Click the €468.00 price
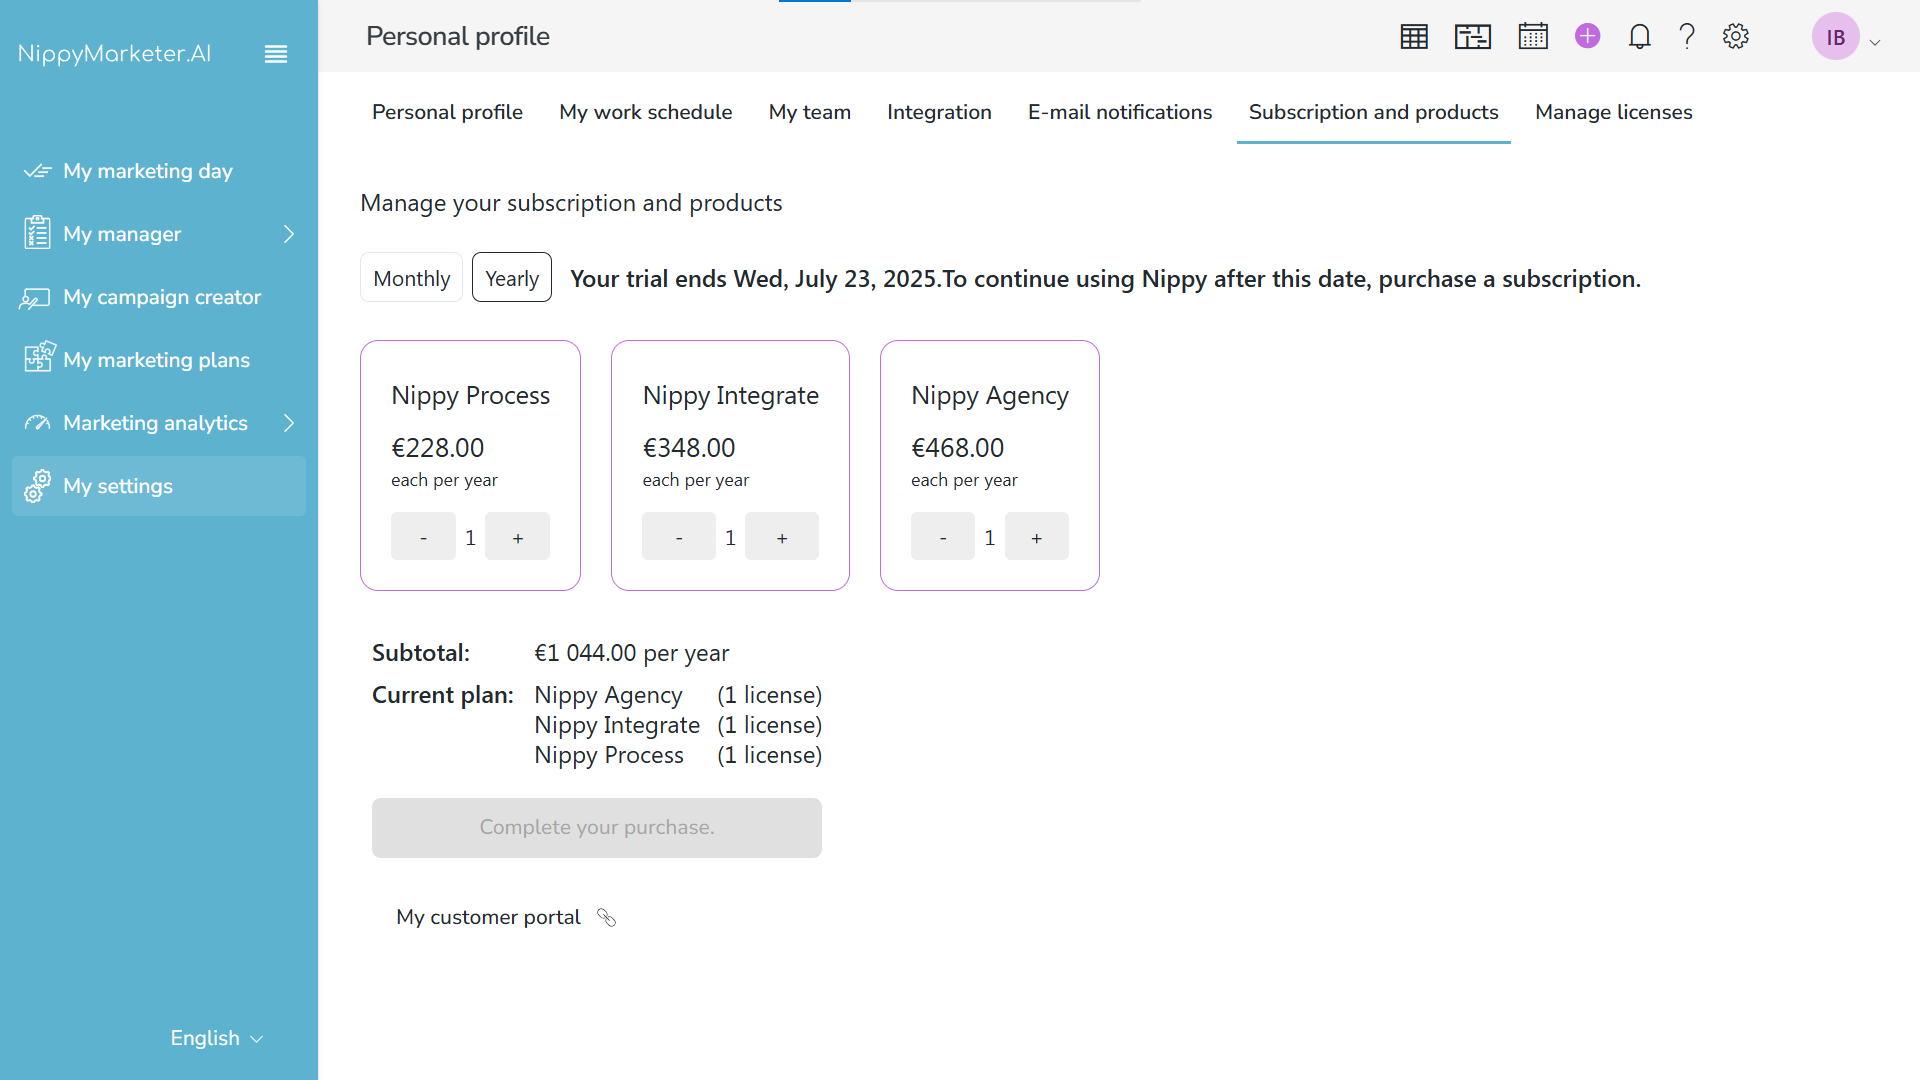The width and height of the screenshot is (1920, 1080). [x=958, y=448]
